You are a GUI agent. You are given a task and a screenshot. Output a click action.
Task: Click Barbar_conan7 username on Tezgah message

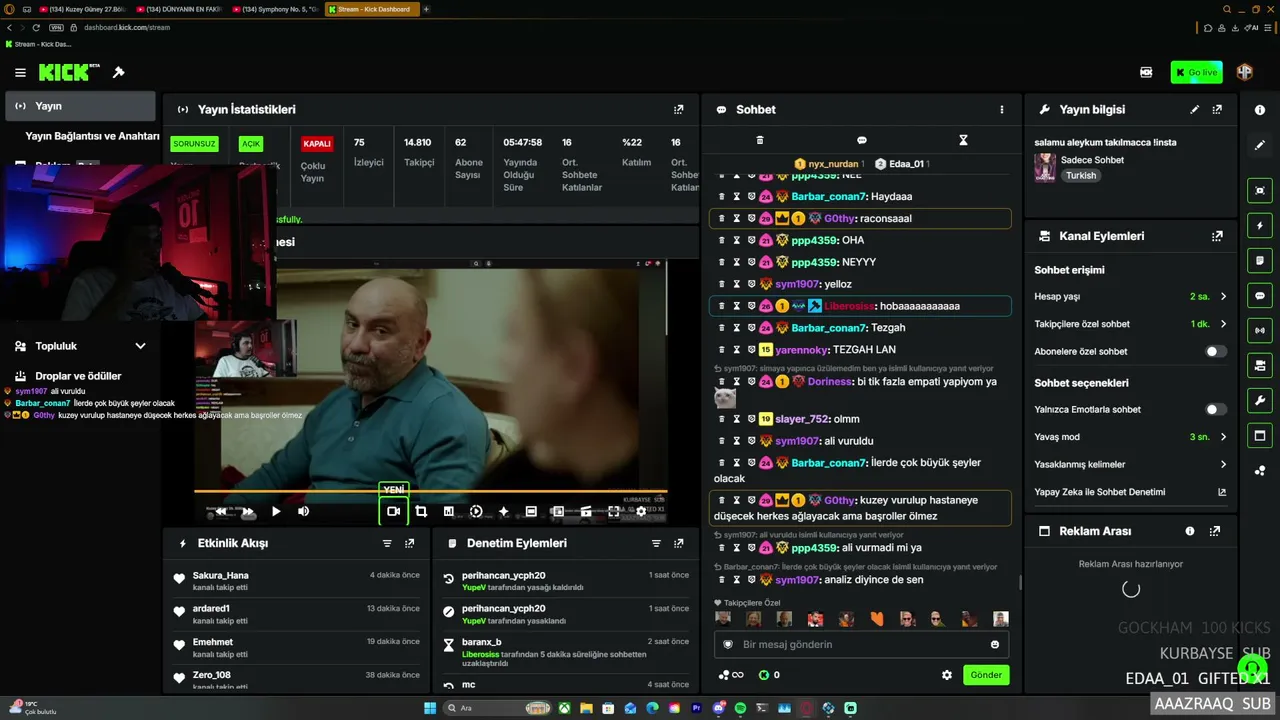(828, 328)
